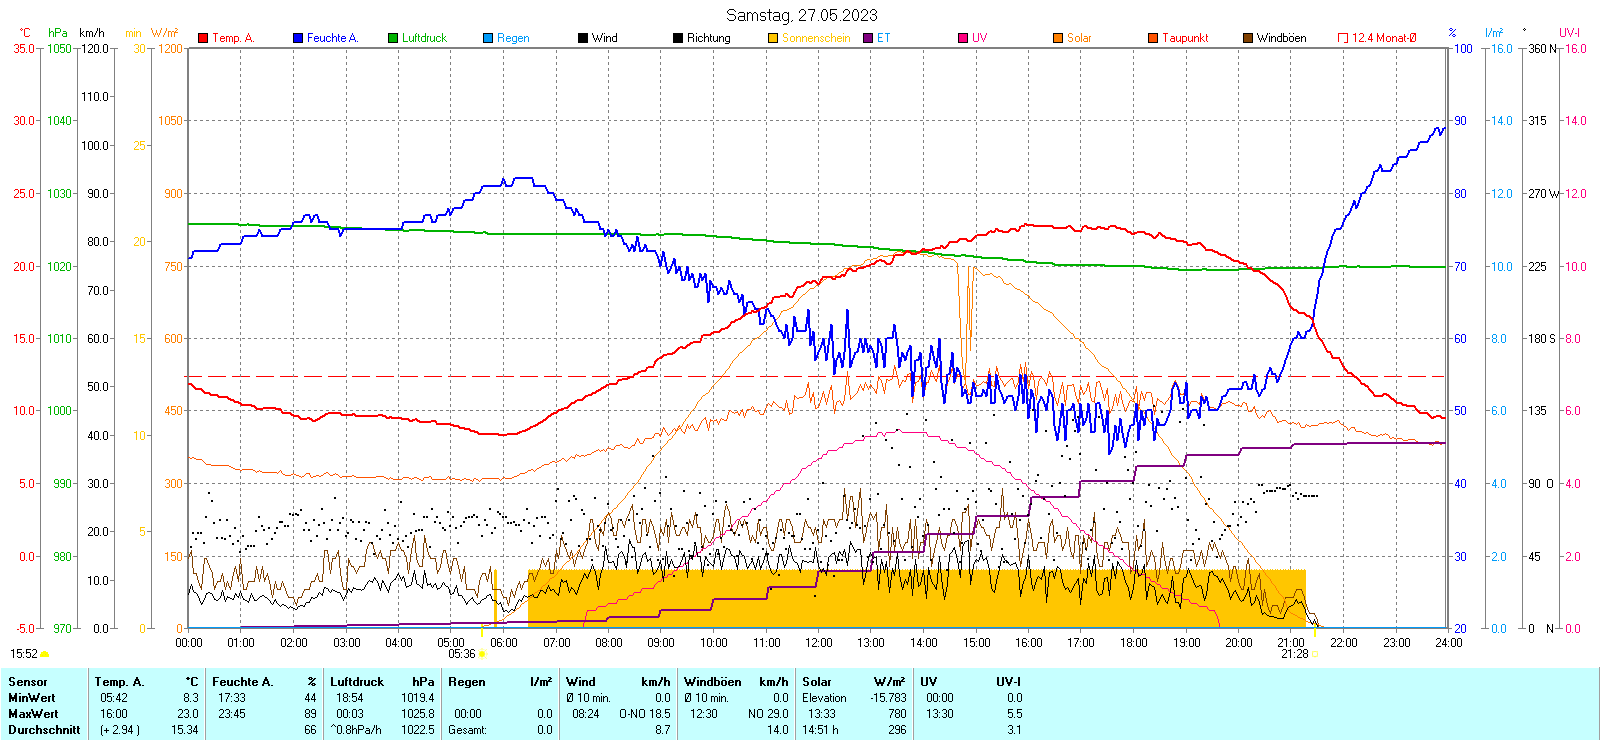The width and height of the screenshot is (1600, 740).
Task: Click the orange Solar legend square
Action: tap(1058, 38)
